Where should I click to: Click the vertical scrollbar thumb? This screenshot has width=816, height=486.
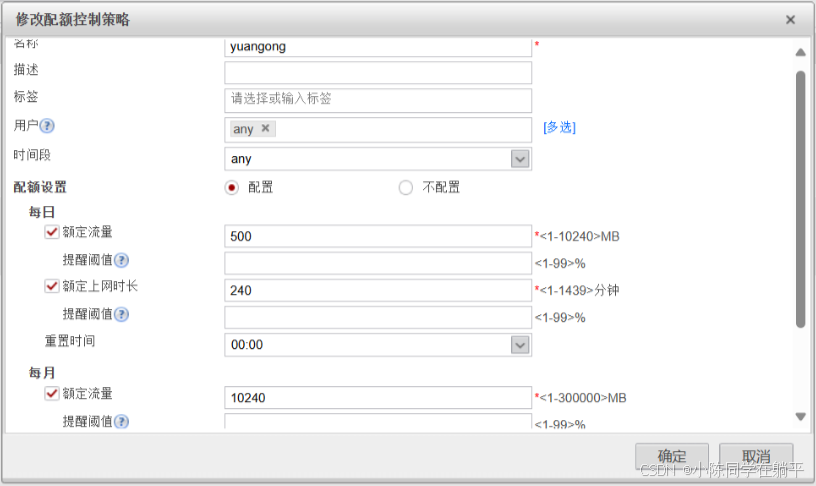point(800,199)
